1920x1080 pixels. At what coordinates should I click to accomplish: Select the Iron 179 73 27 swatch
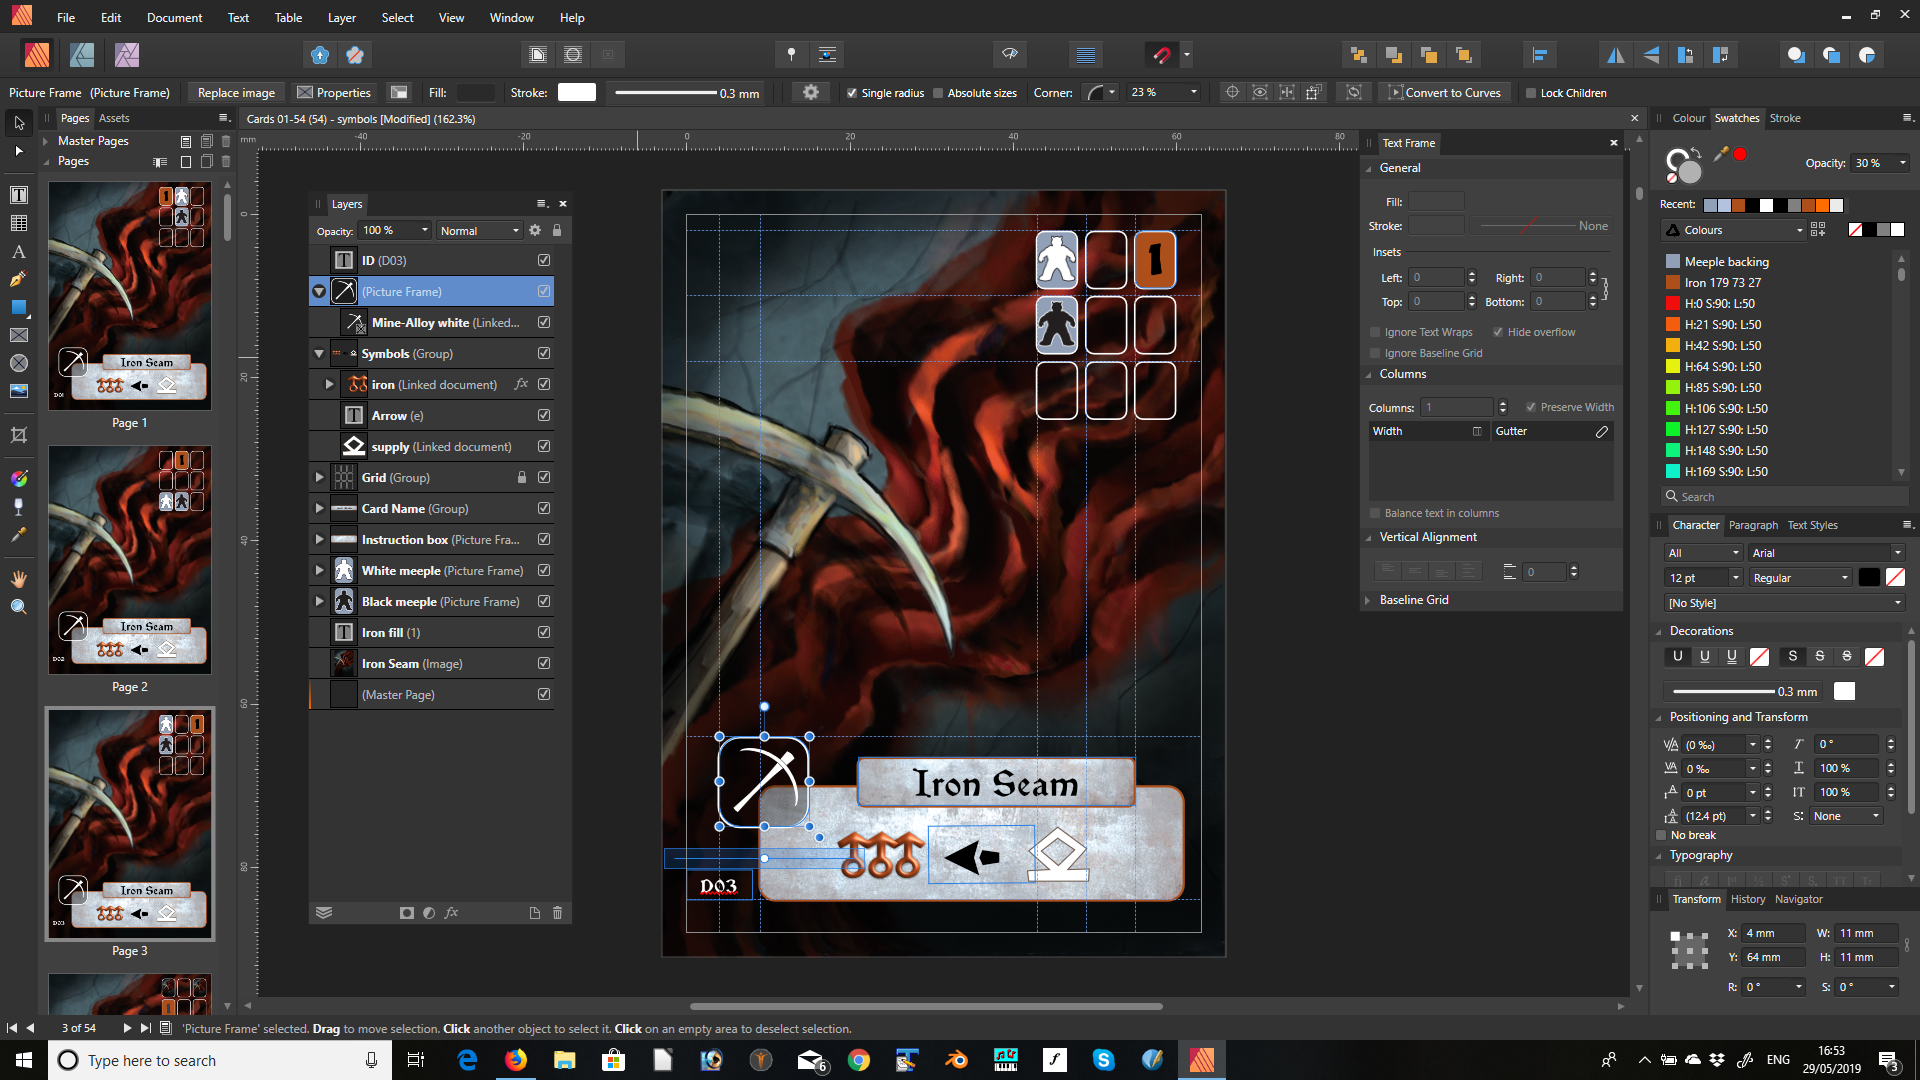[1724, 283]
